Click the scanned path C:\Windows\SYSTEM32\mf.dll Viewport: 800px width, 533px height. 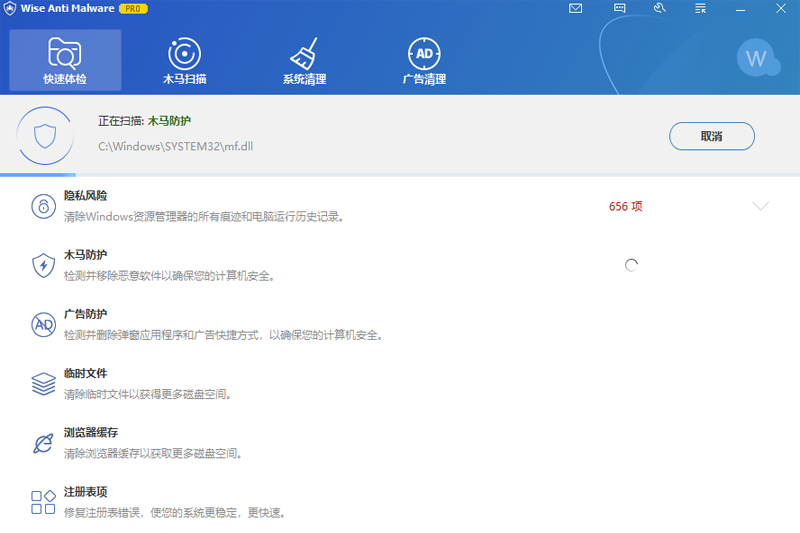(176, 146)
